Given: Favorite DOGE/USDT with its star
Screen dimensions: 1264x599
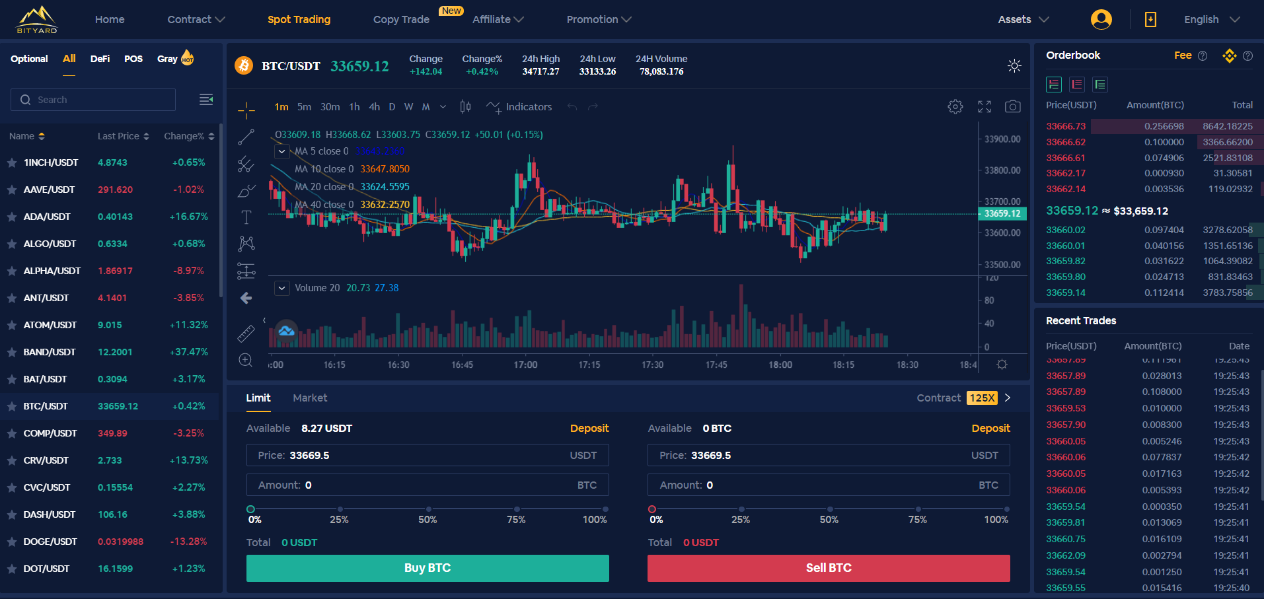Looking at the screenshot, I should pos(12,542).
